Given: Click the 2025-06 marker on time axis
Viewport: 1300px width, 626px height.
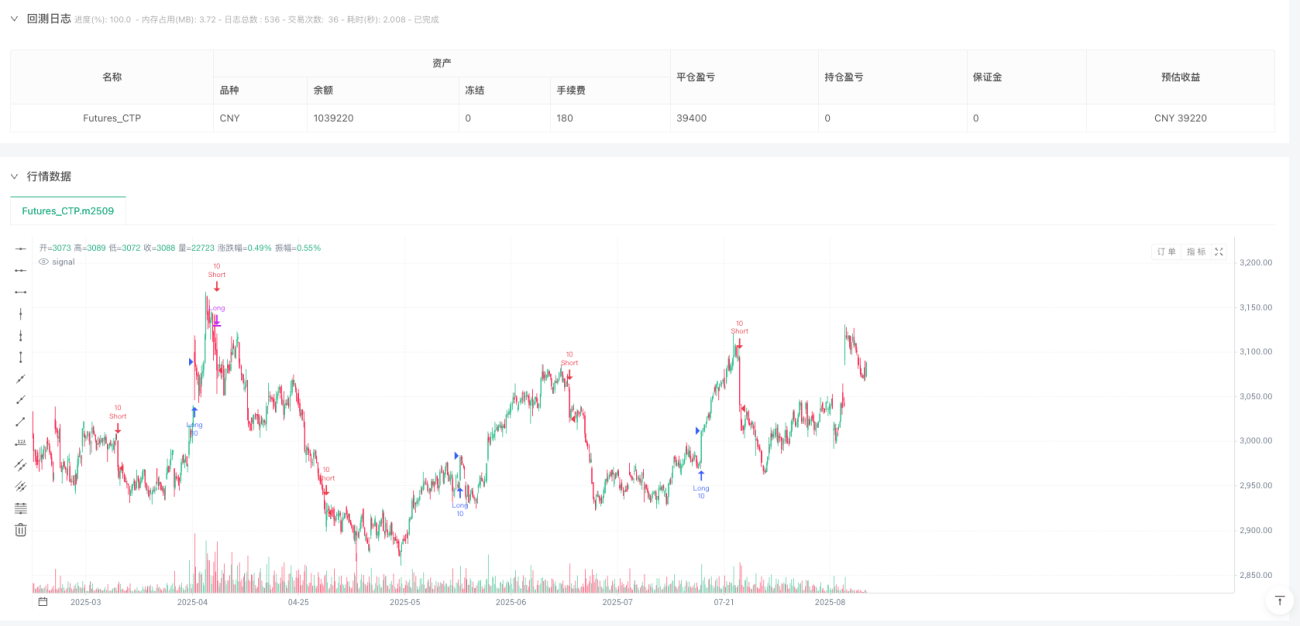Looking at the screenshot, I should pos(511,602).
